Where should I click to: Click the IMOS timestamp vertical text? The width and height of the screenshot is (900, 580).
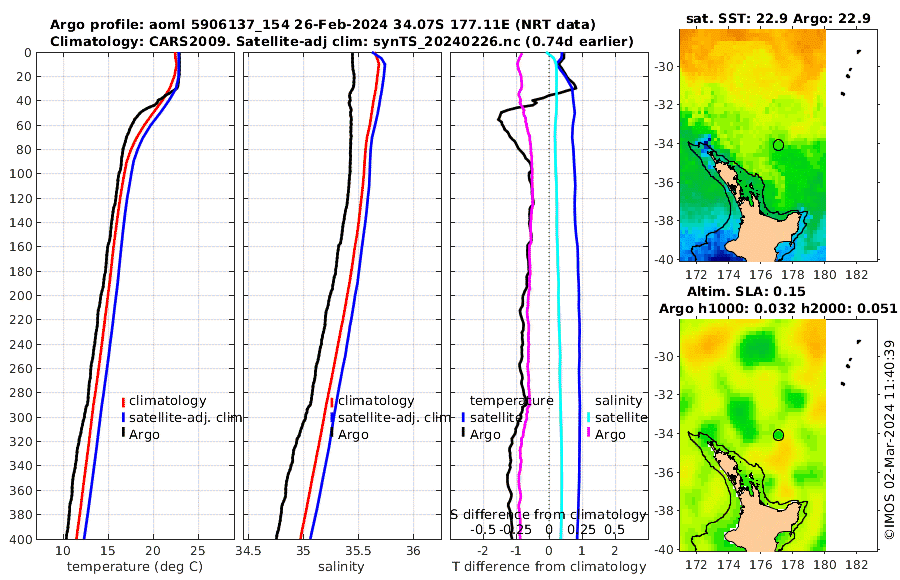pyautogui.click(x=890, y=439)
